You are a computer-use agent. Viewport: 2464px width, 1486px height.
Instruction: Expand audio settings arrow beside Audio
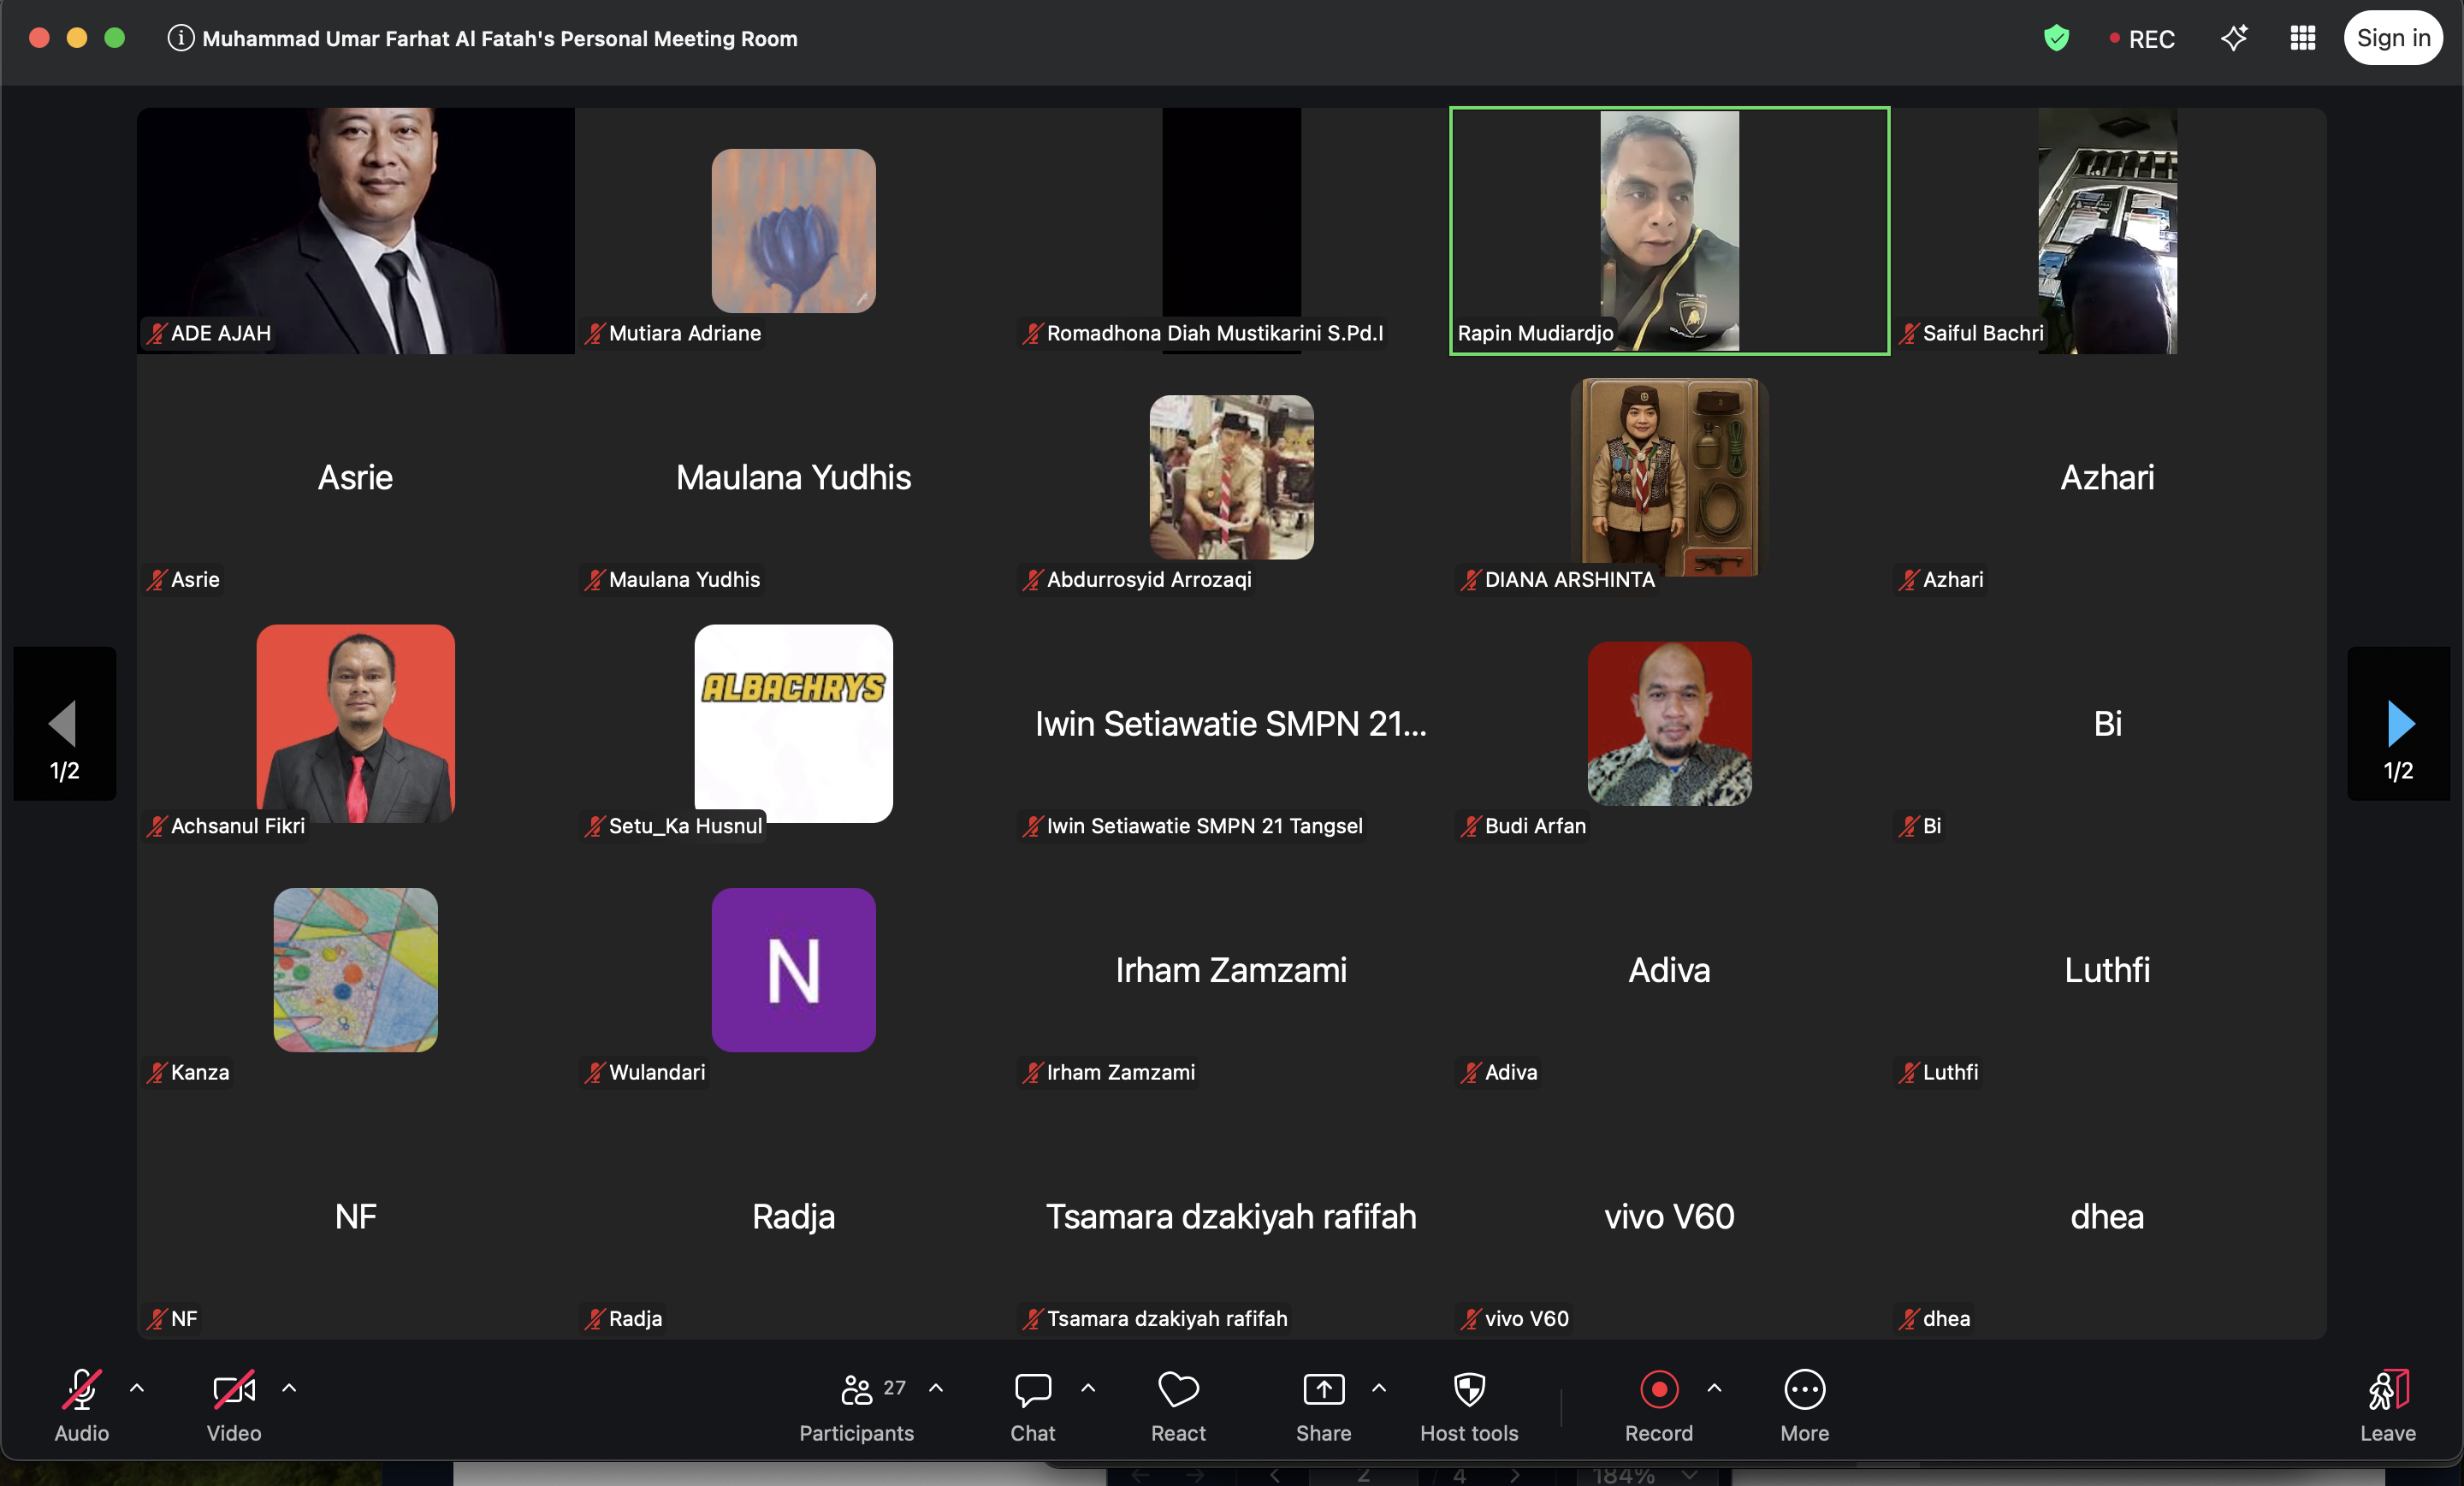pos(137,1388)
